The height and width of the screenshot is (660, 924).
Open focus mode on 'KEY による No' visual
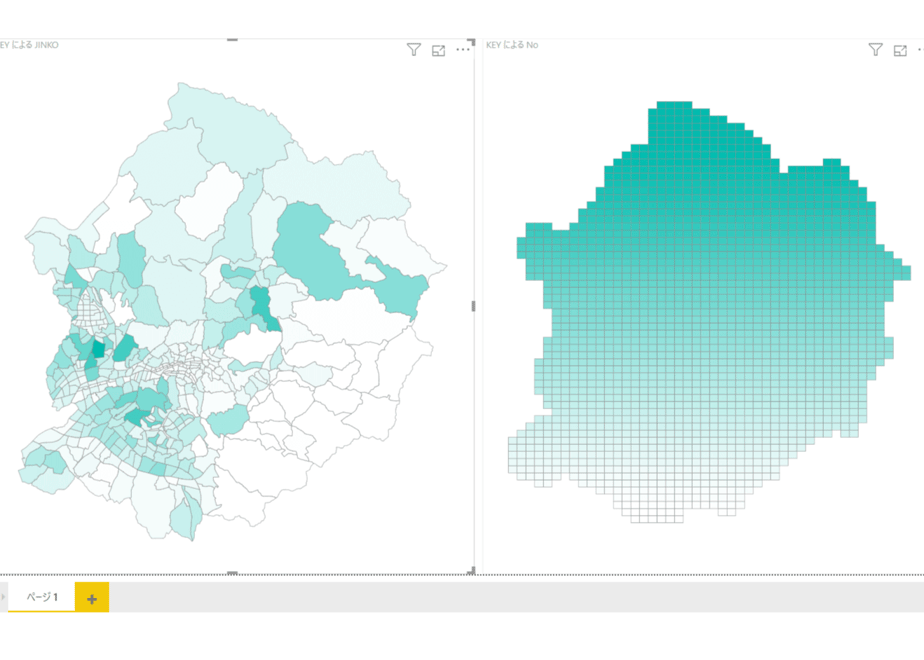point(900,51)
